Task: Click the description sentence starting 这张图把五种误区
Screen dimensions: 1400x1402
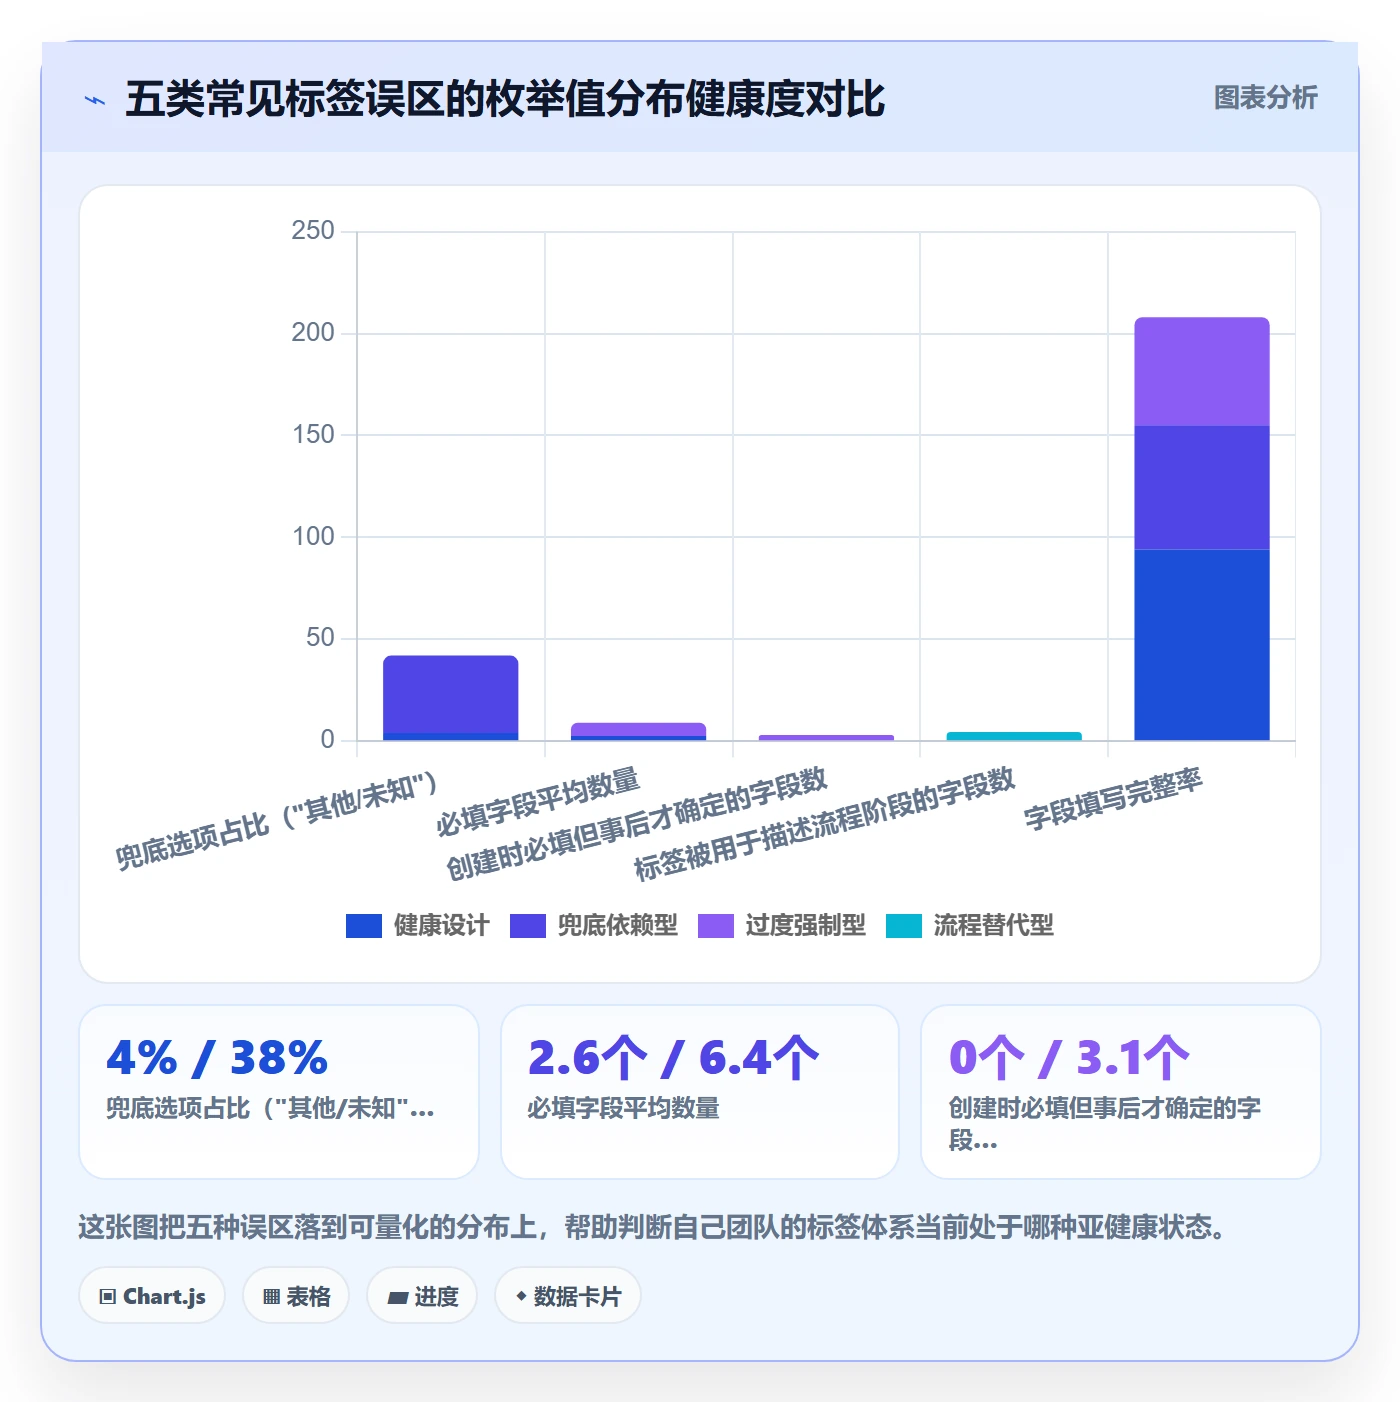Action: point(655,1227)
